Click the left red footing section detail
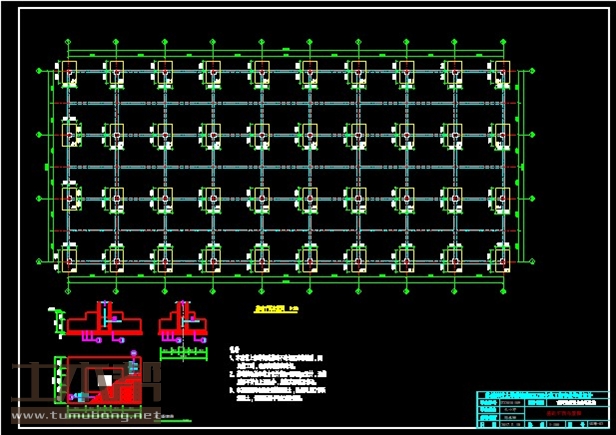Image resolution: width=616 pixels, height=435 pixels. 105,320
